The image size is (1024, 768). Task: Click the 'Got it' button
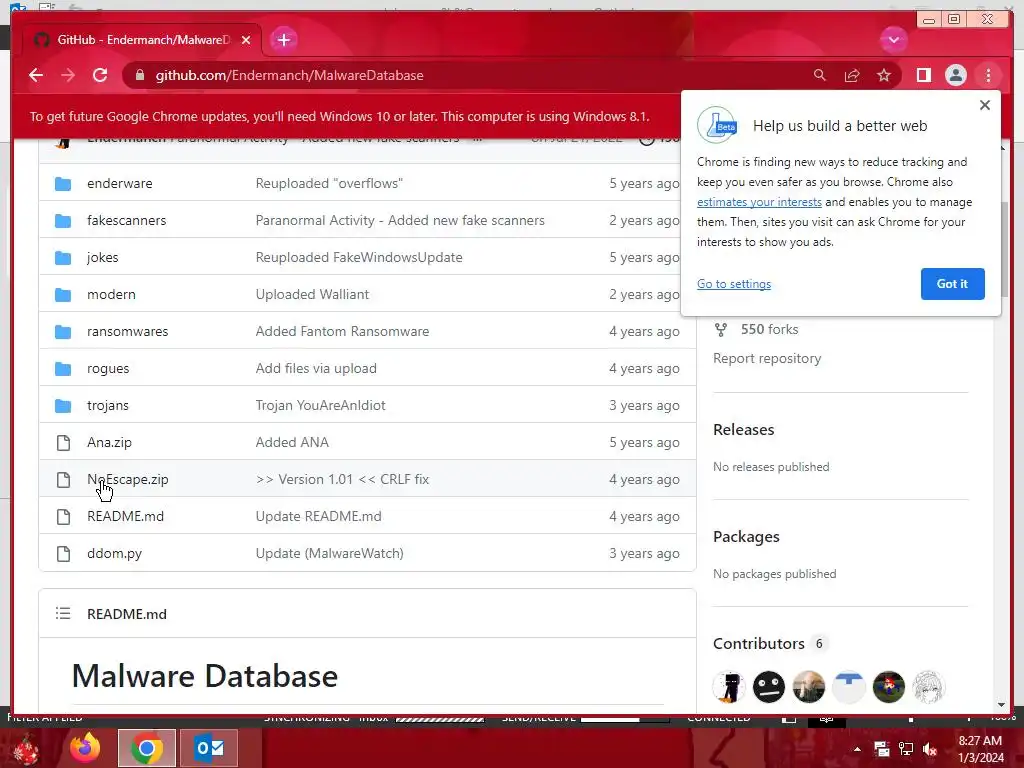pyautogui.click(x=952, y=283)
